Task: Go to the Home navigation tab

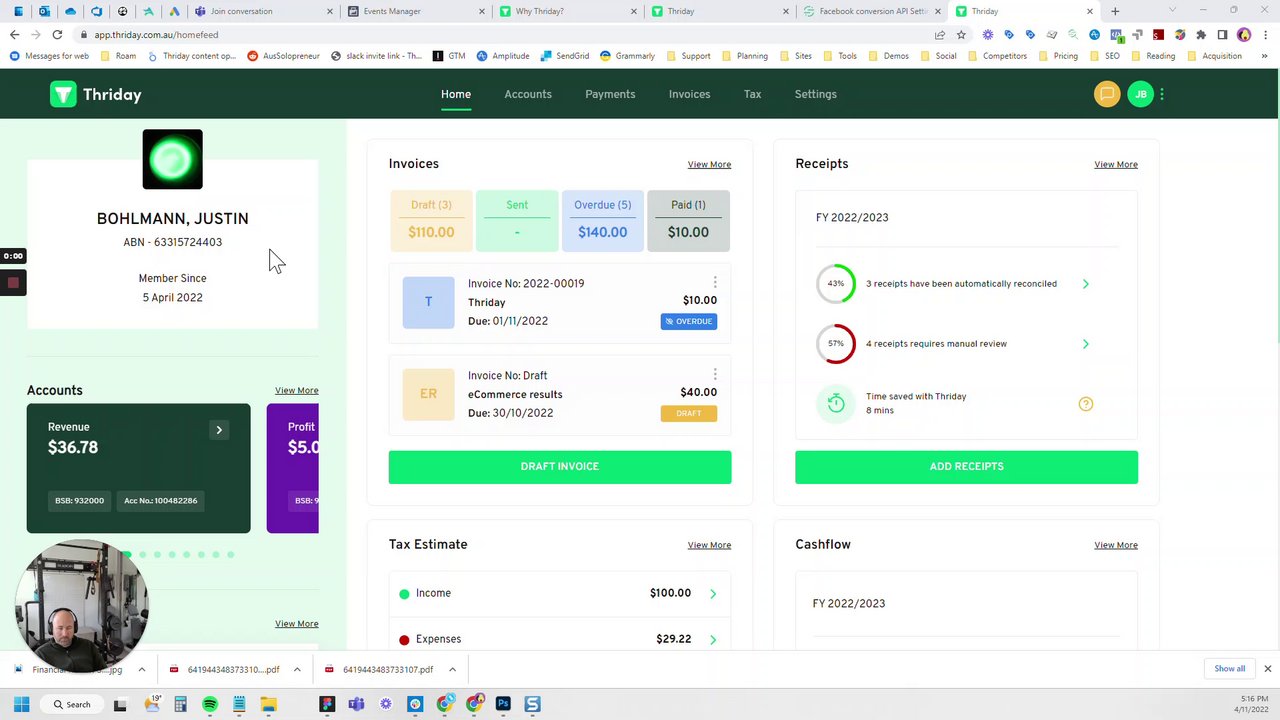Action: [x=456, y=94]
